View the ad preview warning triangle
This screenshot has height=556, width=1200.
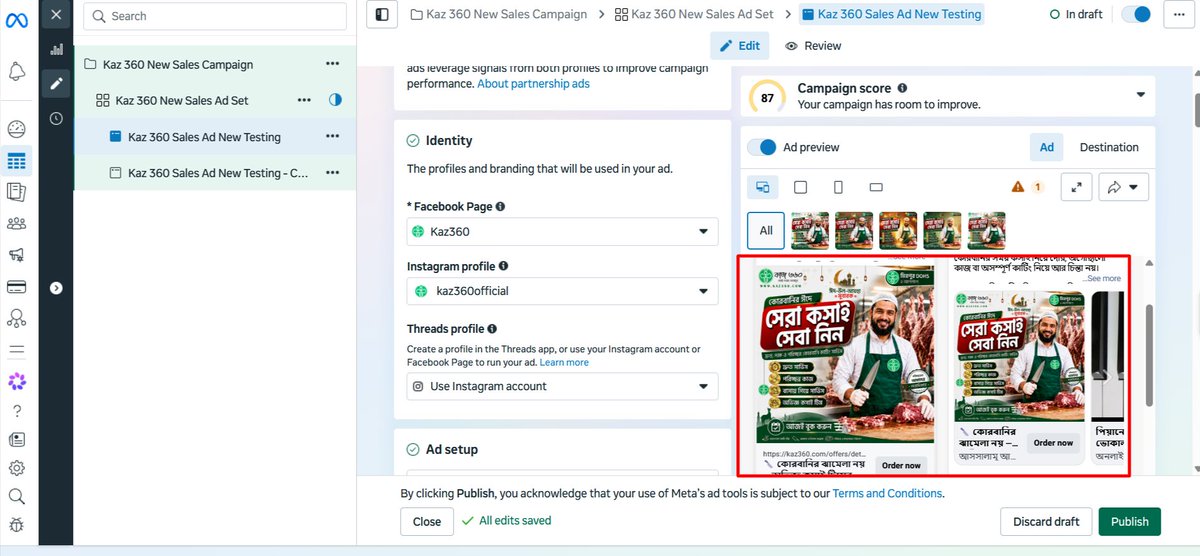pyautogui.click(x=1018, y=187)
